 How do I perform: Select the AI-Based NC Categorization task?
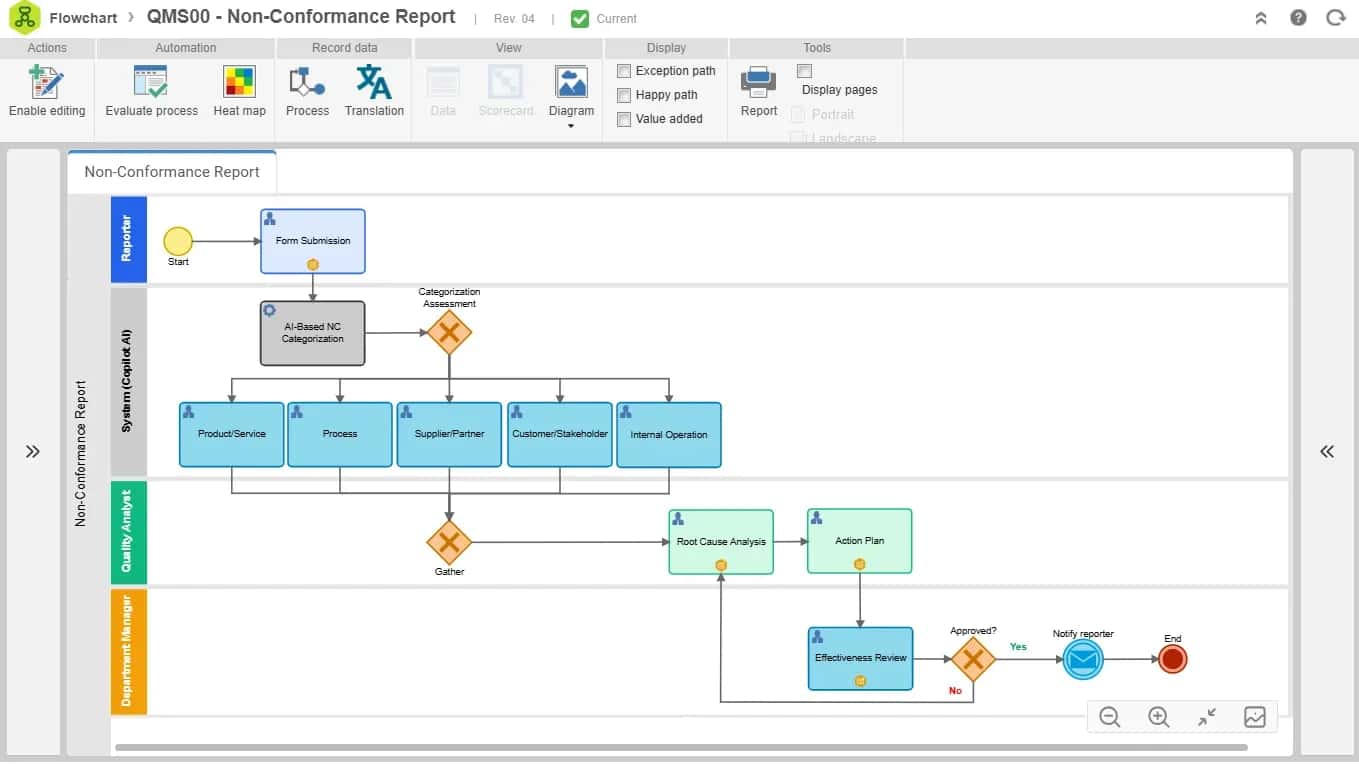pyautogui.click(x=313, y=333)
